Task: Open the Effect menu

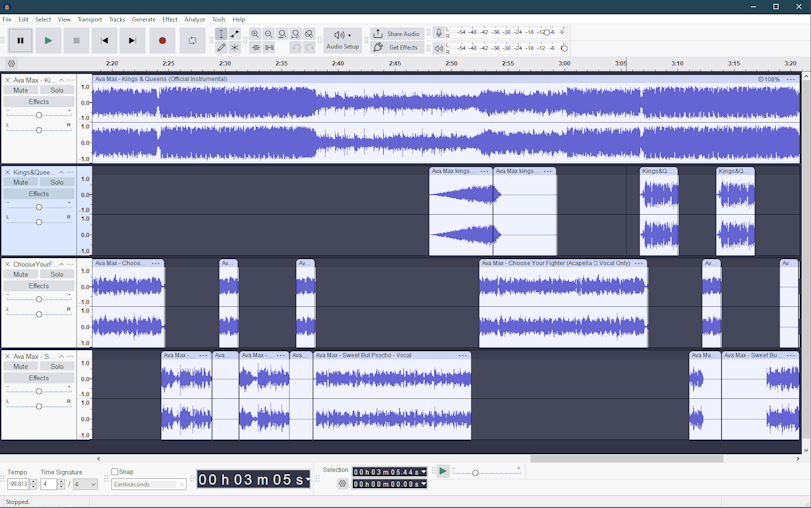Action: pyautogui.click(x=170, y=19)
